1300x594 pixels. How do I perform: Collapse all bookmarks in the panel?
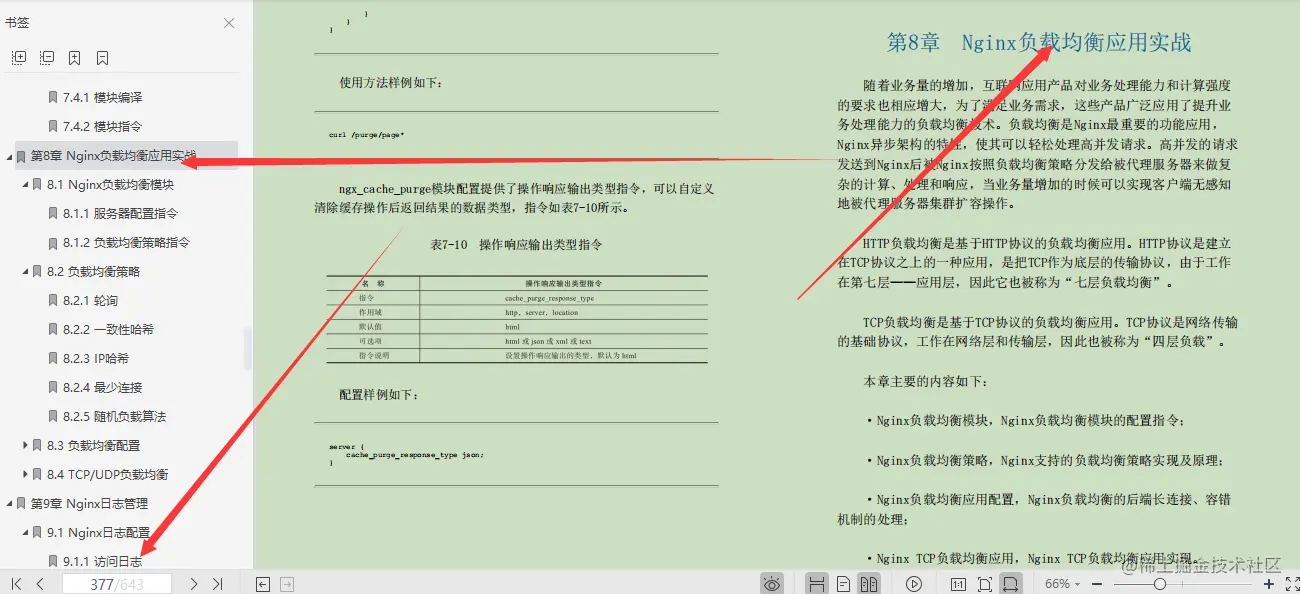pos(46,57)
